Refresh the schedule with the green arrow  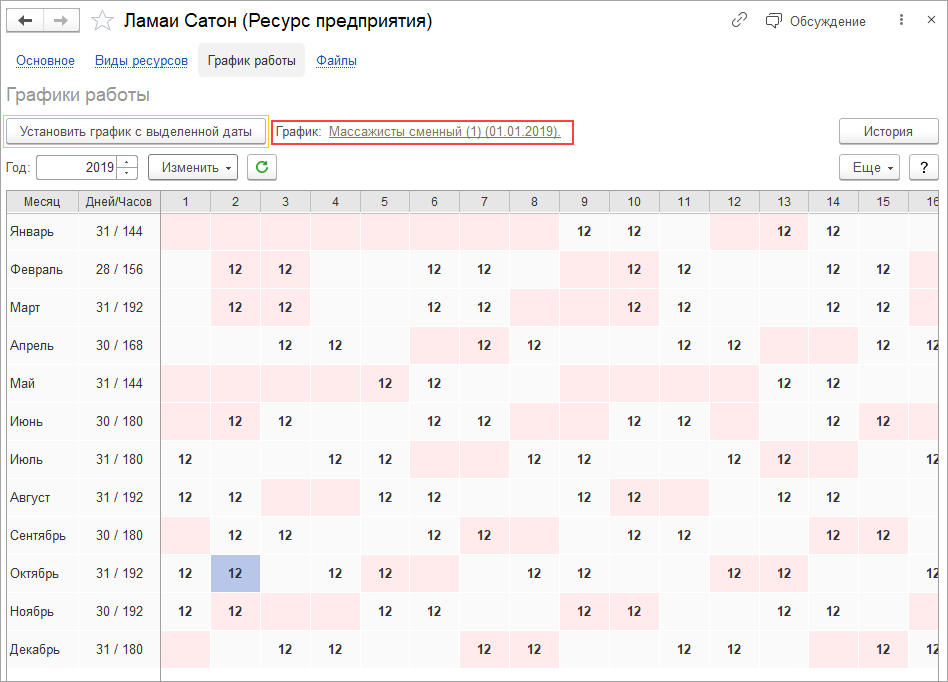262,167
